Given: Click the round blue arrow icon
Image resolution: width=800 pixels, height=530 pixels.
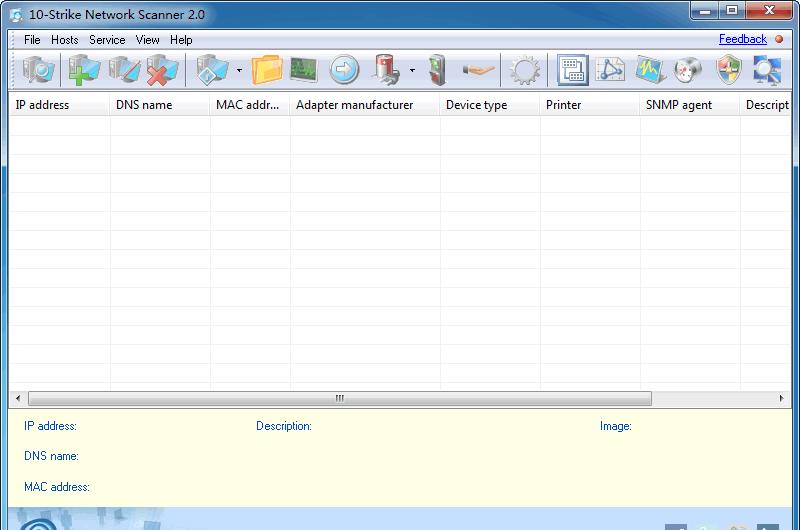Looking at the screenshot, I should 344,69.
